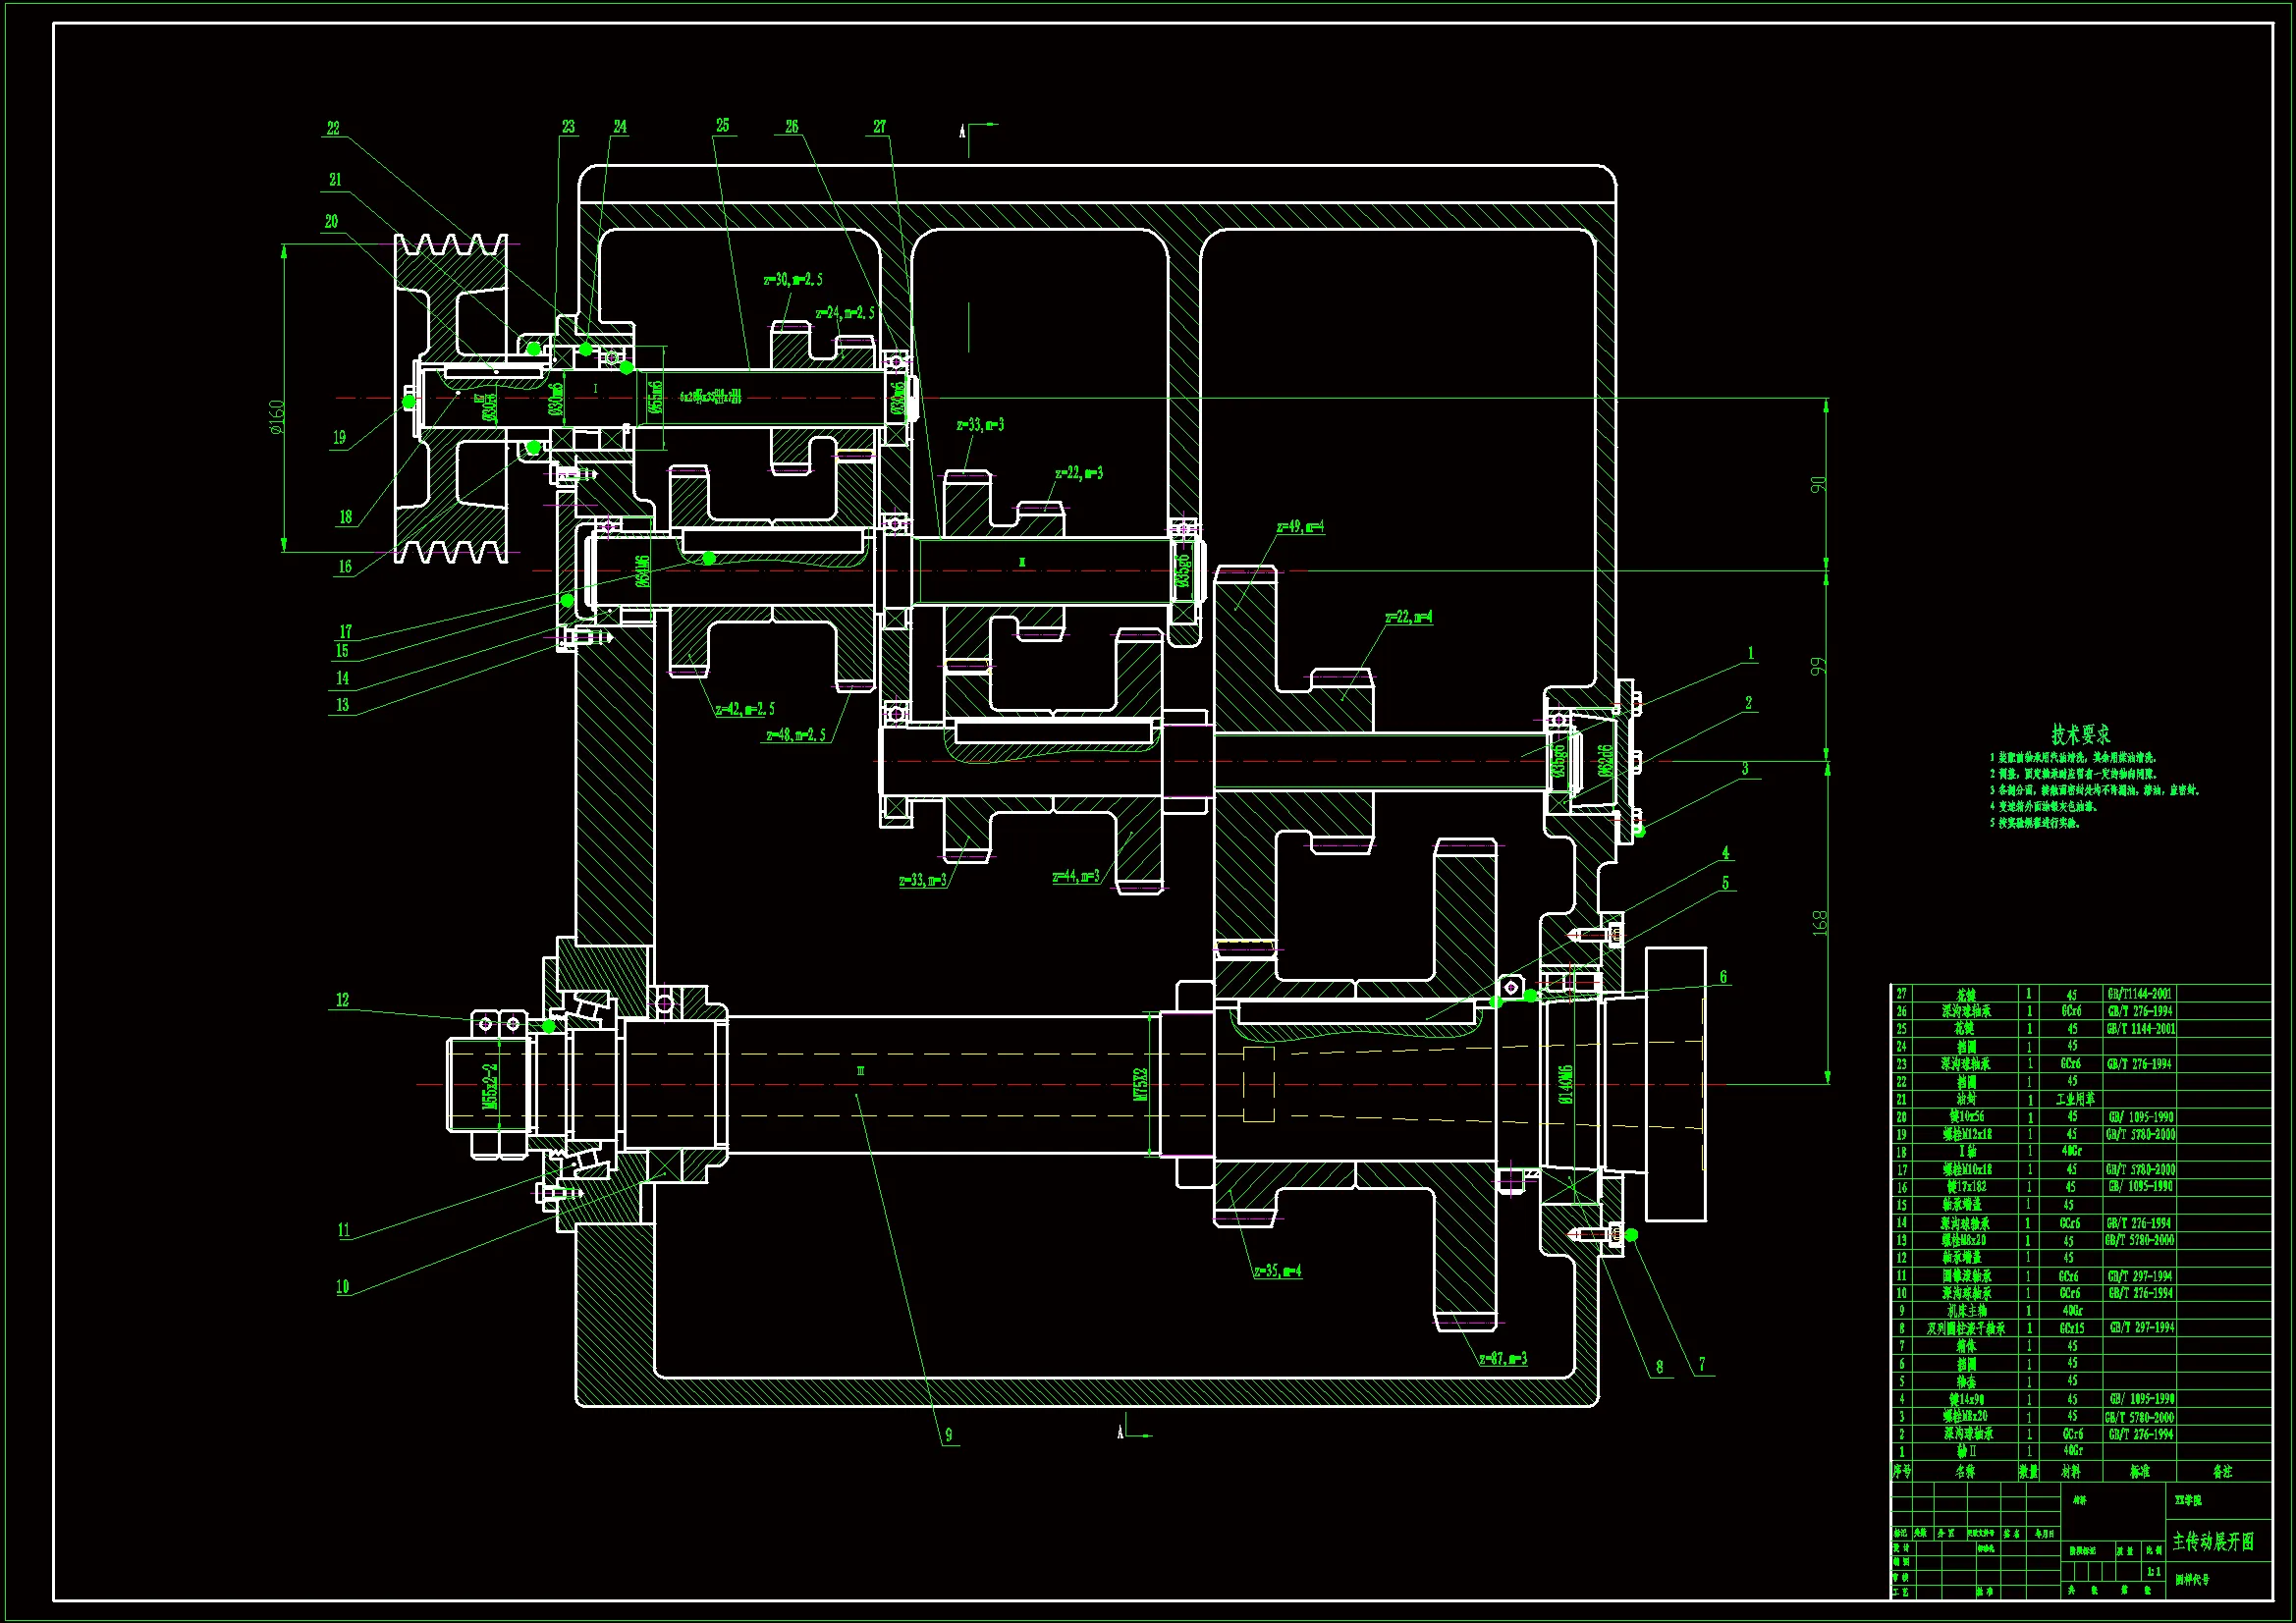This screenshot has width=2296, height=1623.
Task: Click part balloon number 12
Action: click(342, 1000)
